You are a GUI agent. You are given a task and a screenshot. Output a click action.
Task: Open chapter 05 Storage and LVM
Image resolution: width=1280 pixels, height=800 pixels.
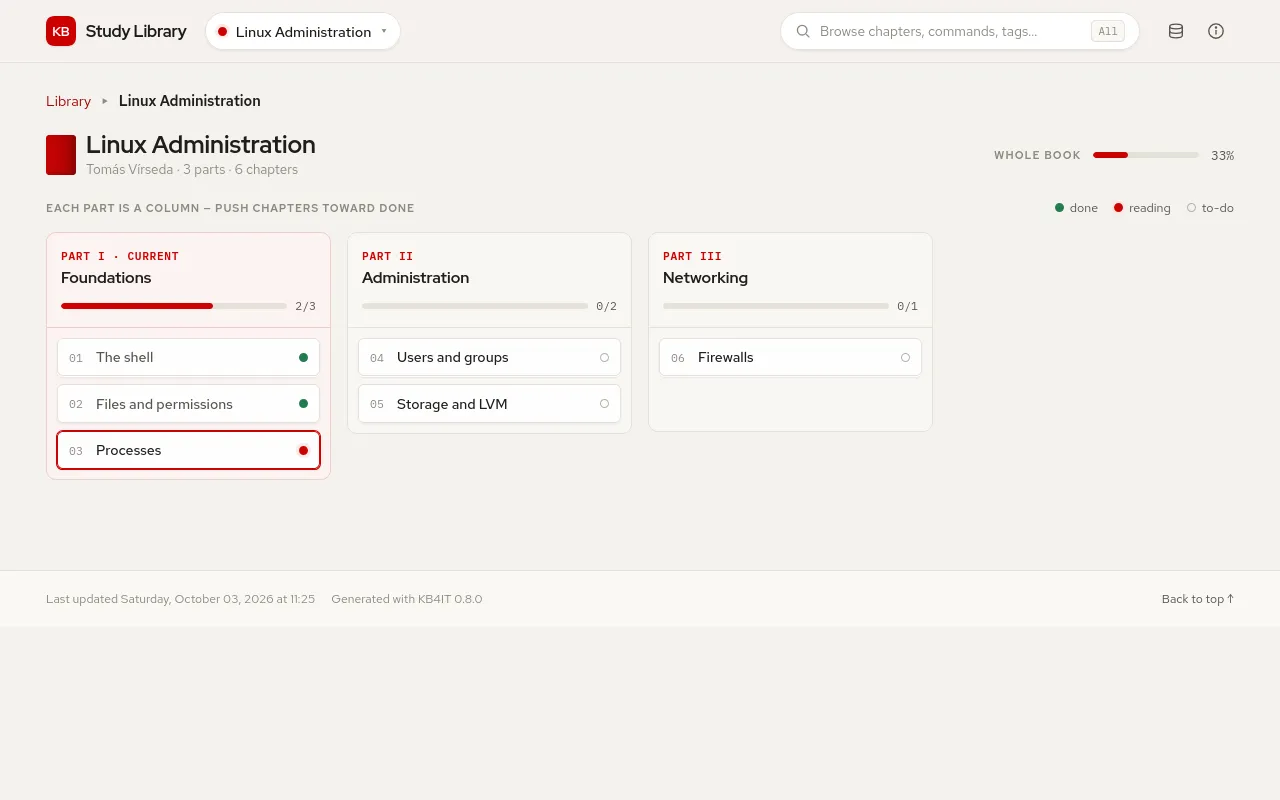pyautogui.click(x=489, y=404)
